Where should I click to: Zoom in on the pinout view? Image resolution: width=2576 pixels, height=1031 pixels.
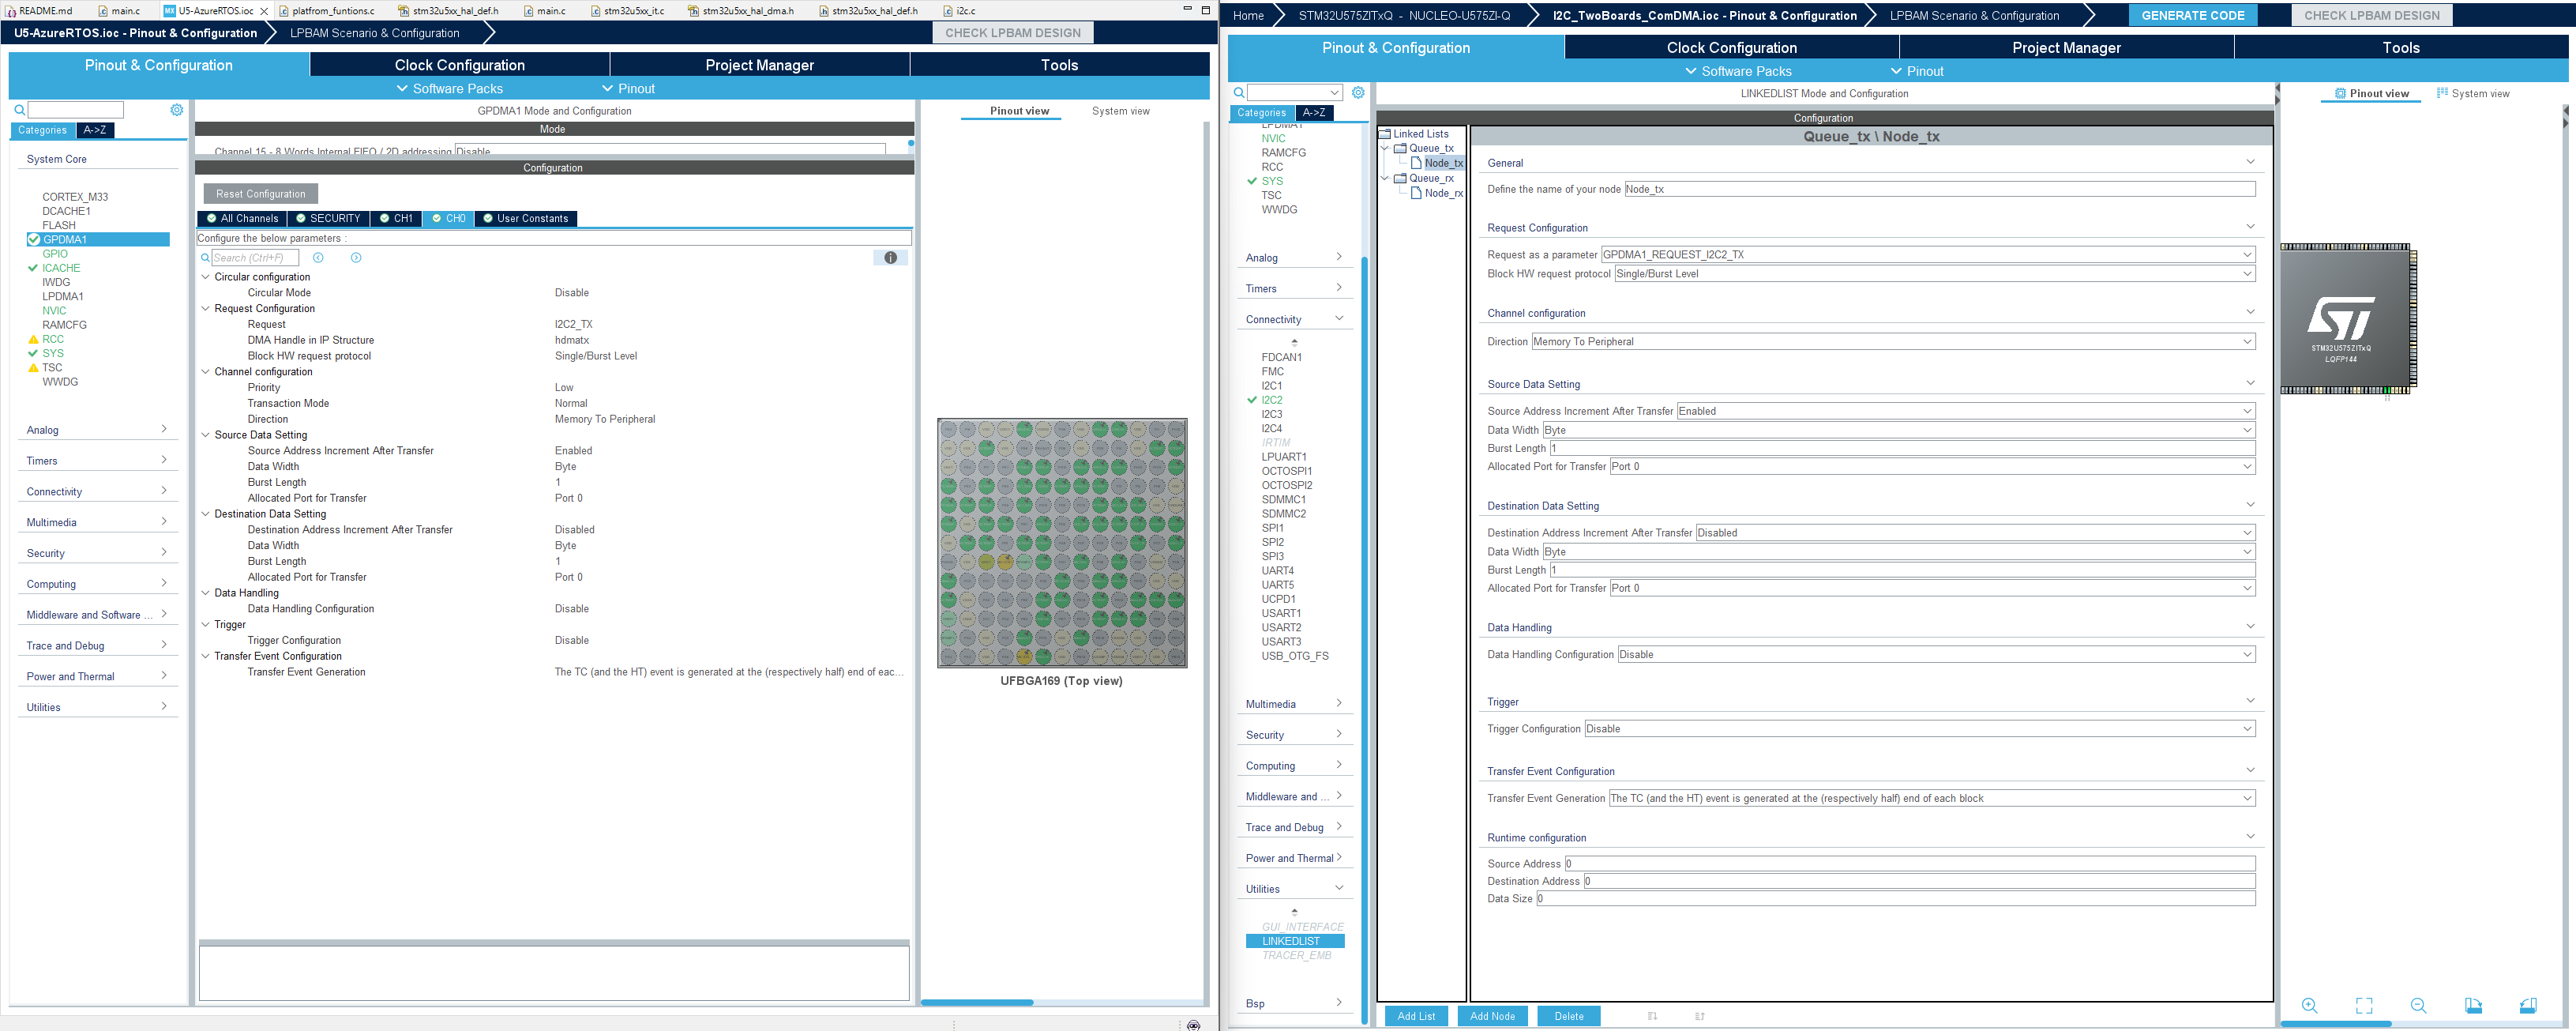2309,1006
